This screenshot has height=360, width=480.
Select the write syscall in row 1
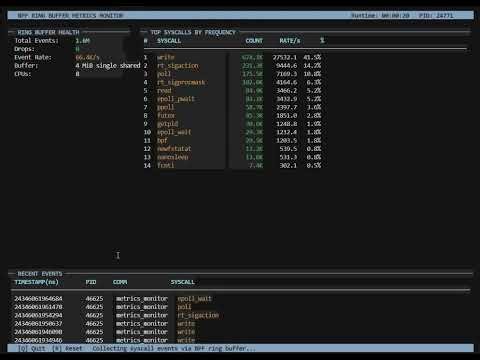pyautogui.click(x=166, y=57)
